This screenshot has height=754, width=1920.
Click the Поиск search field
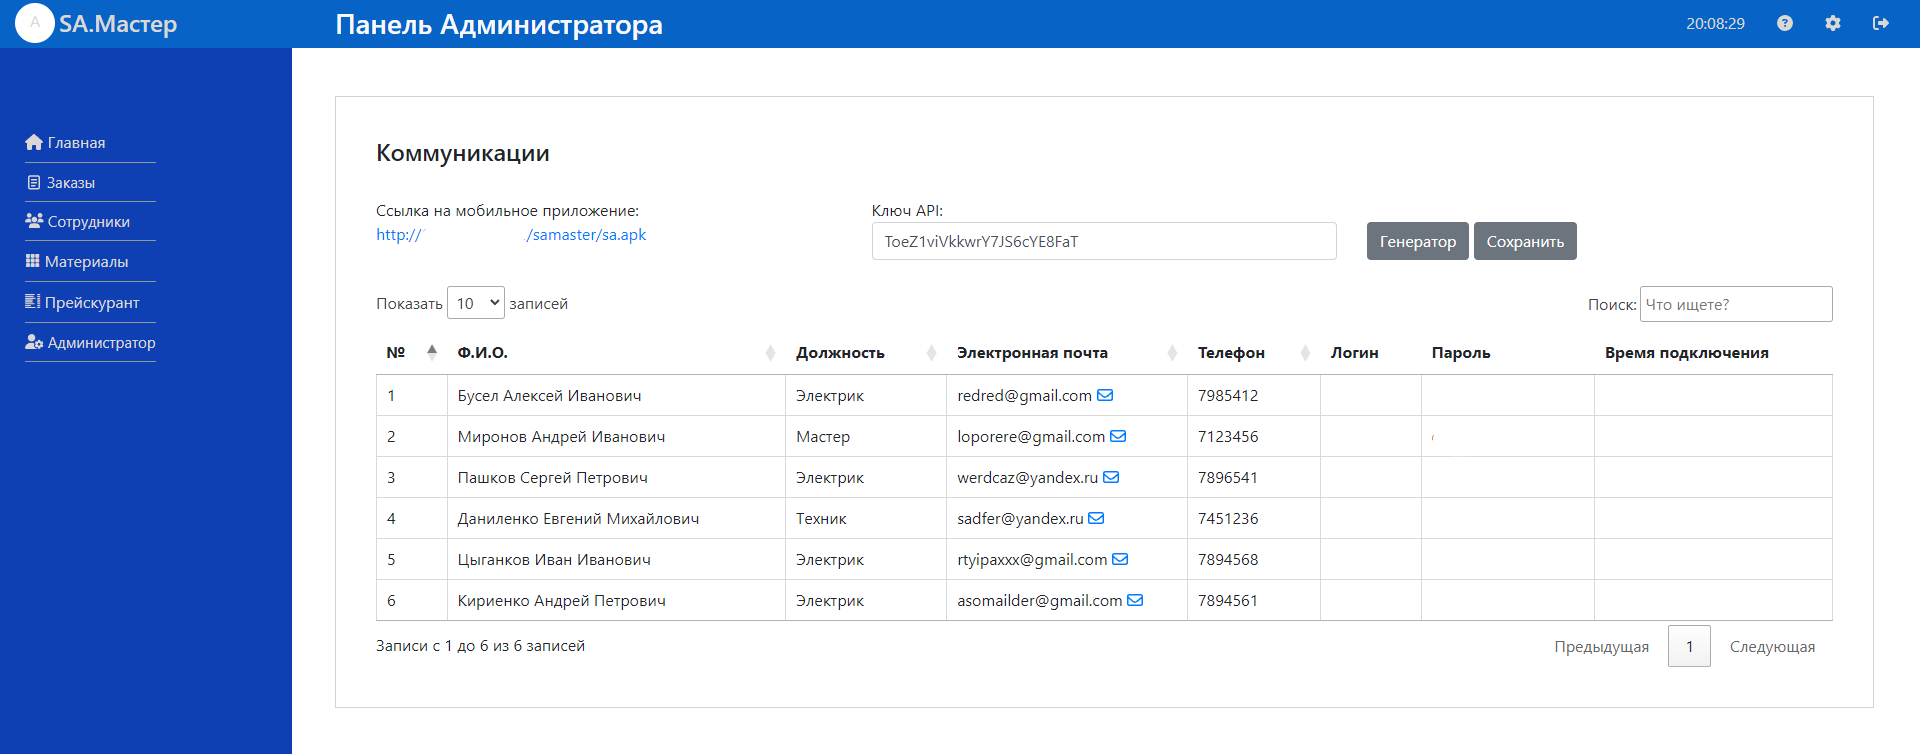[x=1735, y=304]
